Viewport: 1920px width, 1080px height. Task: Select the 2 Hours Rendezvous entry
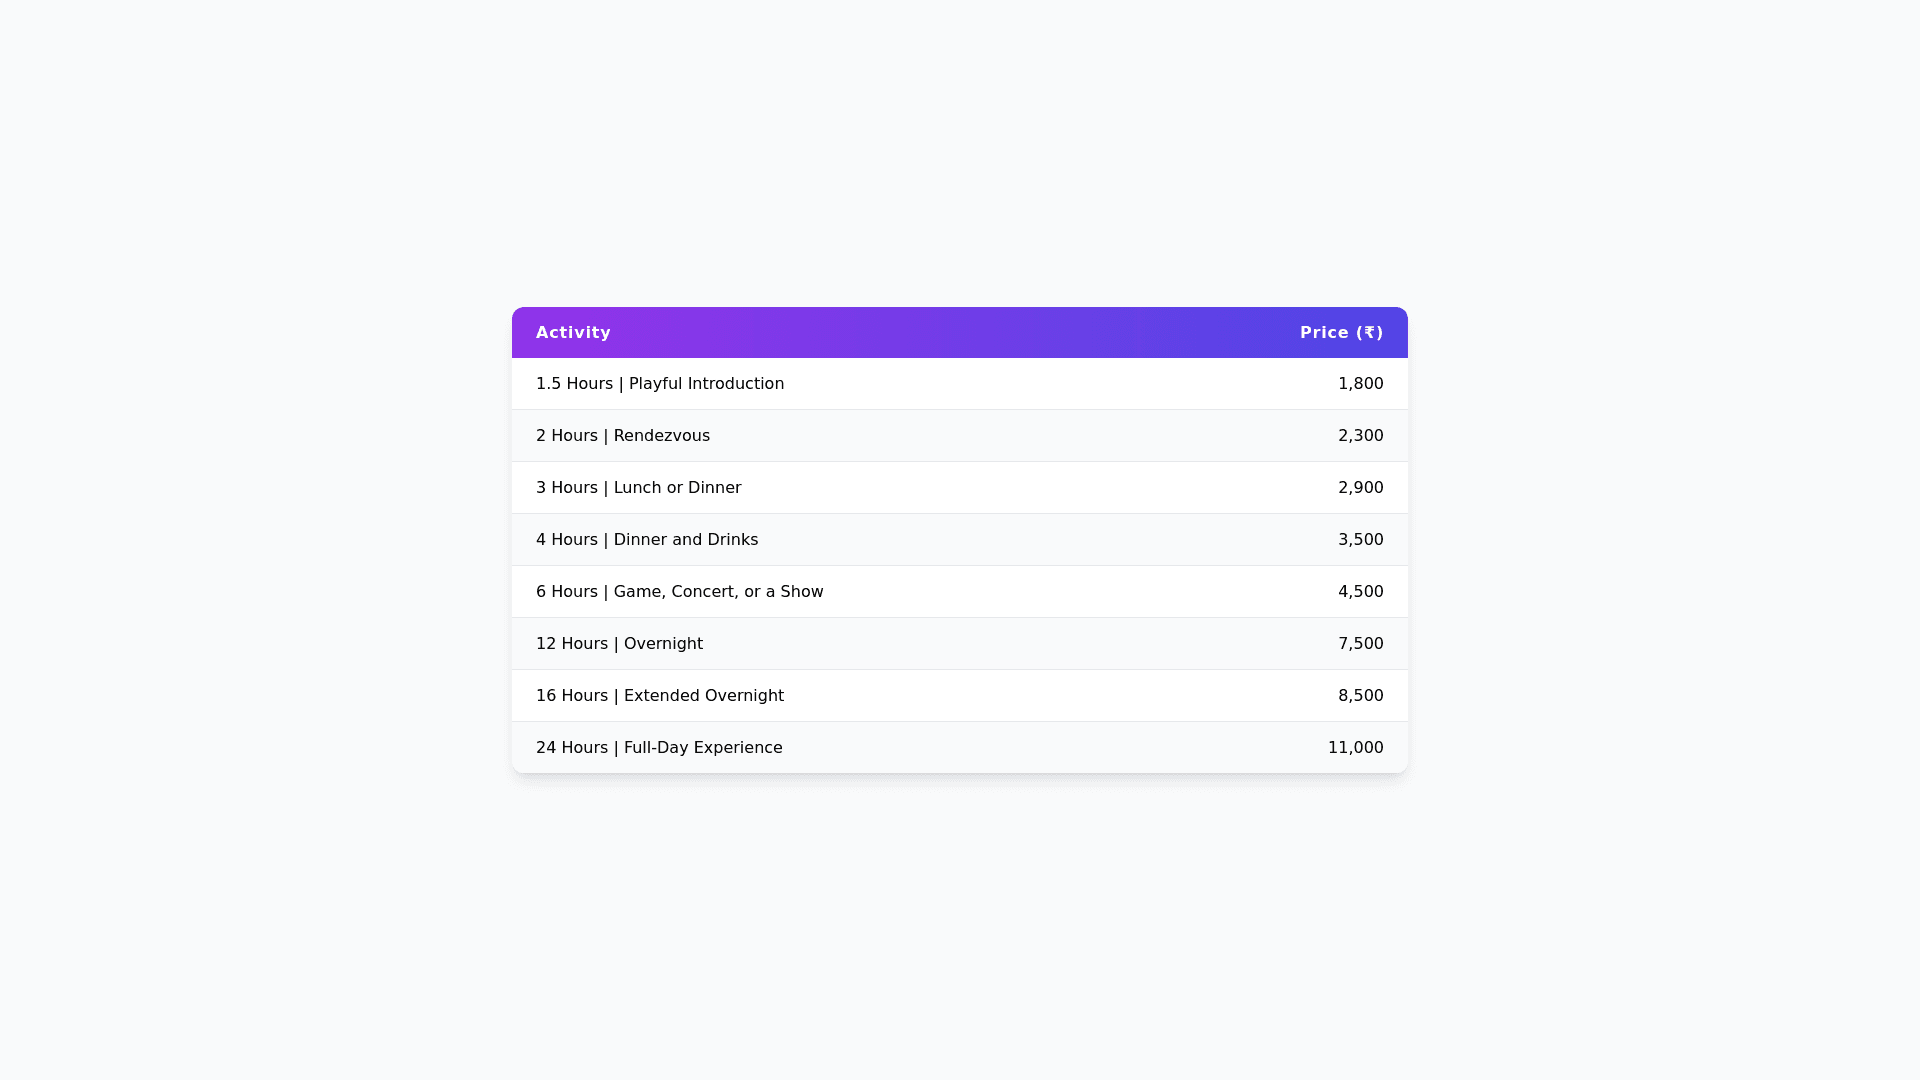(623, 436)
